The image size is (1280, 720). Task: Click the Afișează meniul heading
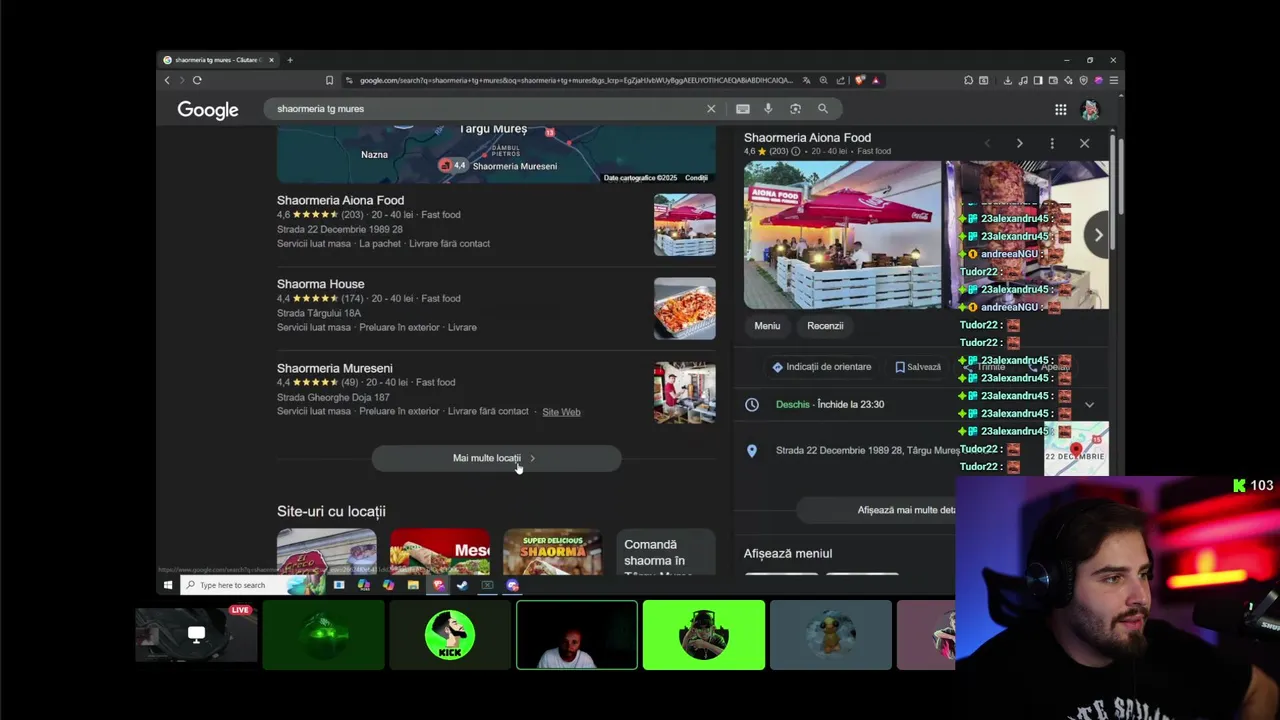(x=788, y=553)
